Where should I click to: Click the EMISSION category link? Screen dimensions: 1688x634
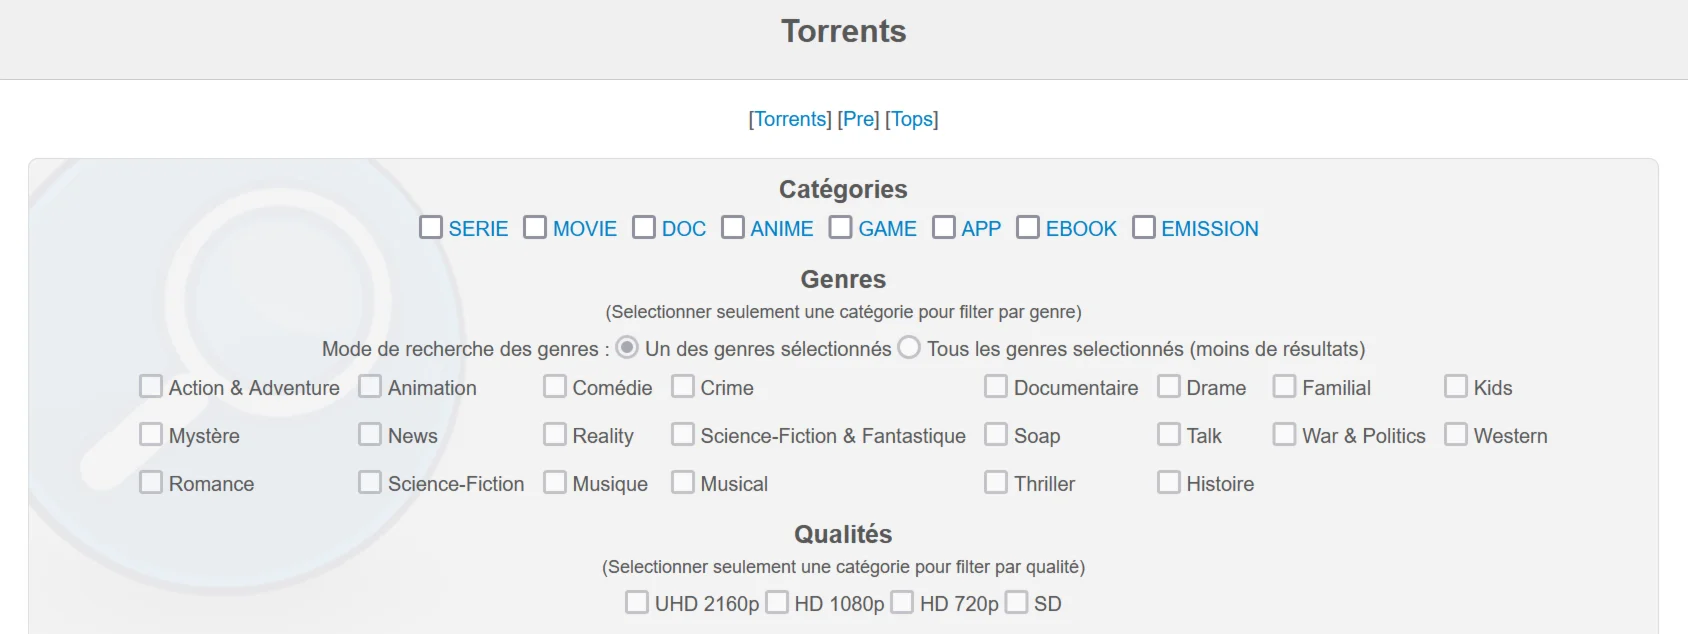pos(1209,229)
